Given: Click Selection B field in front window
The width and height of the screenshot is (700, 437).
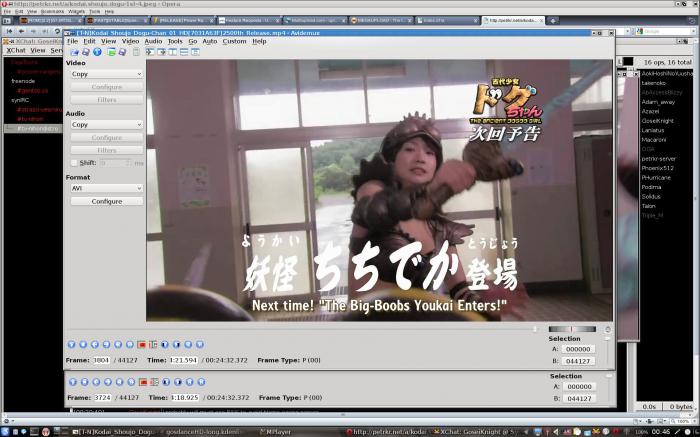Looking at the screenshot, I should click(578, 361).
